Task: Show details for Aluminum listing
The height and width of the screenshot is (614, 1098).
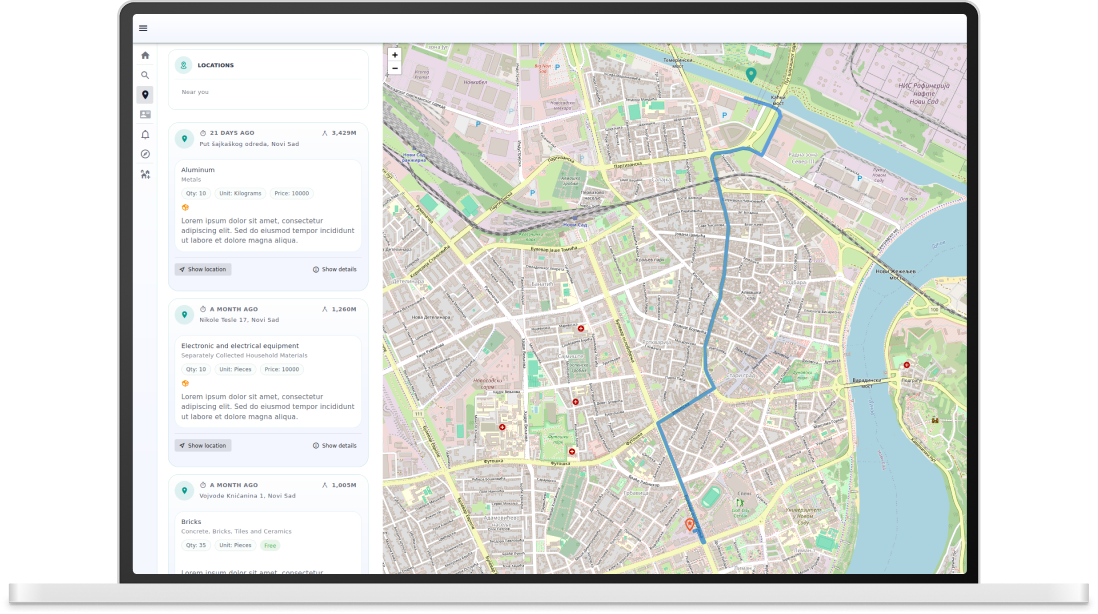Action: [335, 270]
